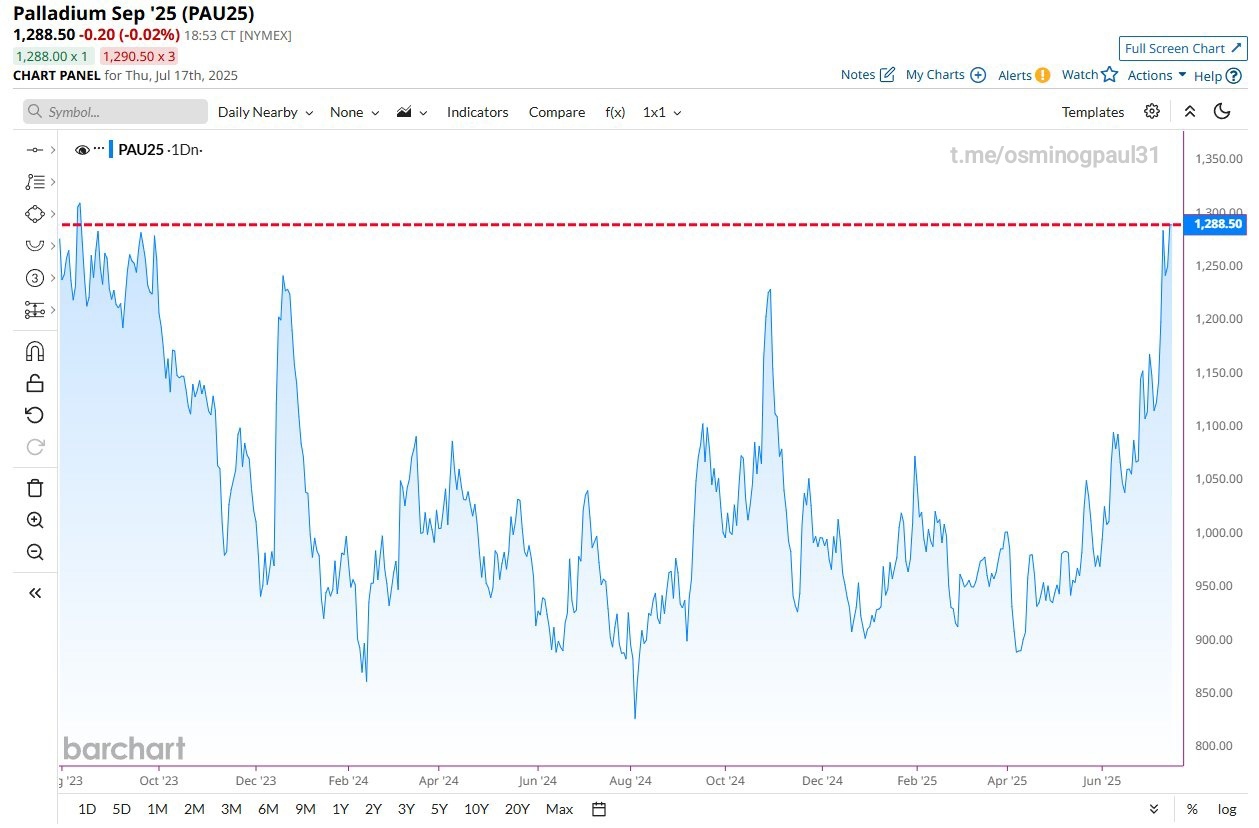The height and width of the screenshot is (828, 1259).
Task: Activate the magnet snap tool
Action: coord(35,351)
